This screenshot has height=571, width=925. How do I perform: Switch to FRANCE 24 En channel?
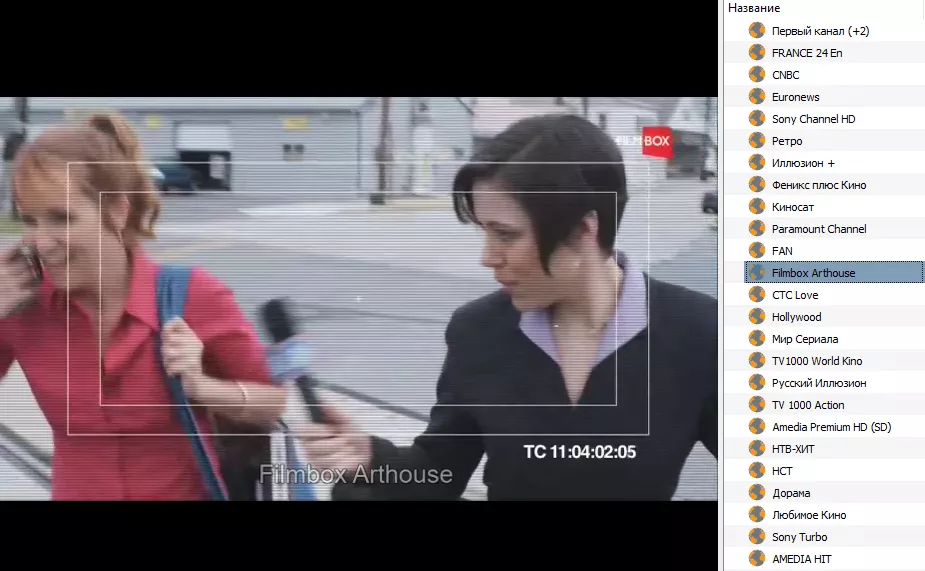click(x=806, y=52)
